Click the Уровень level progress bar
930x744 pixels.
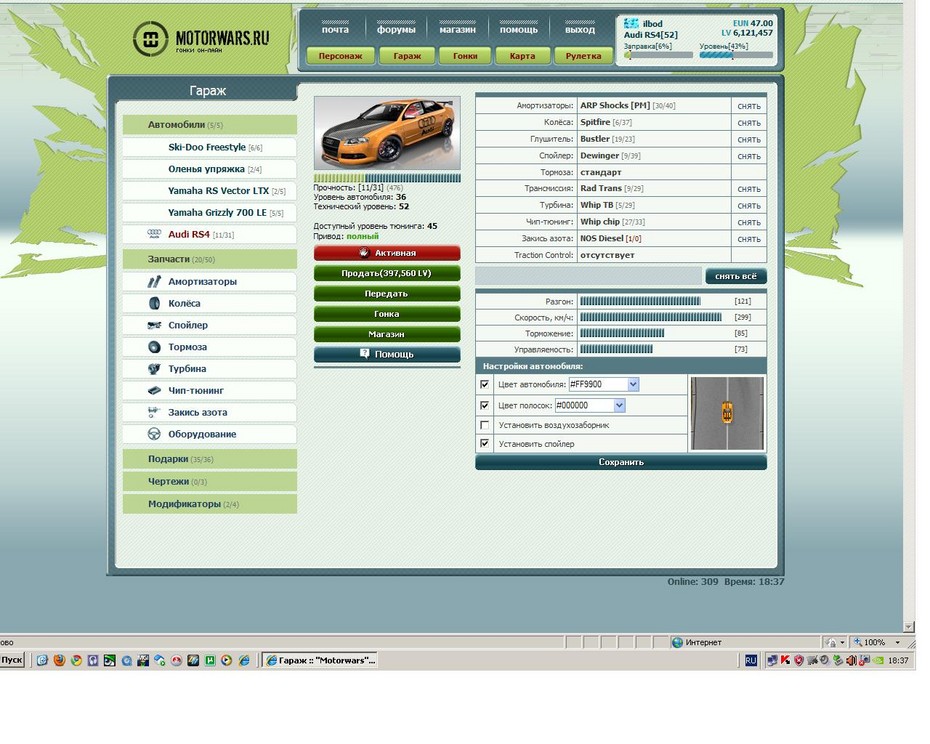point(736,55)
